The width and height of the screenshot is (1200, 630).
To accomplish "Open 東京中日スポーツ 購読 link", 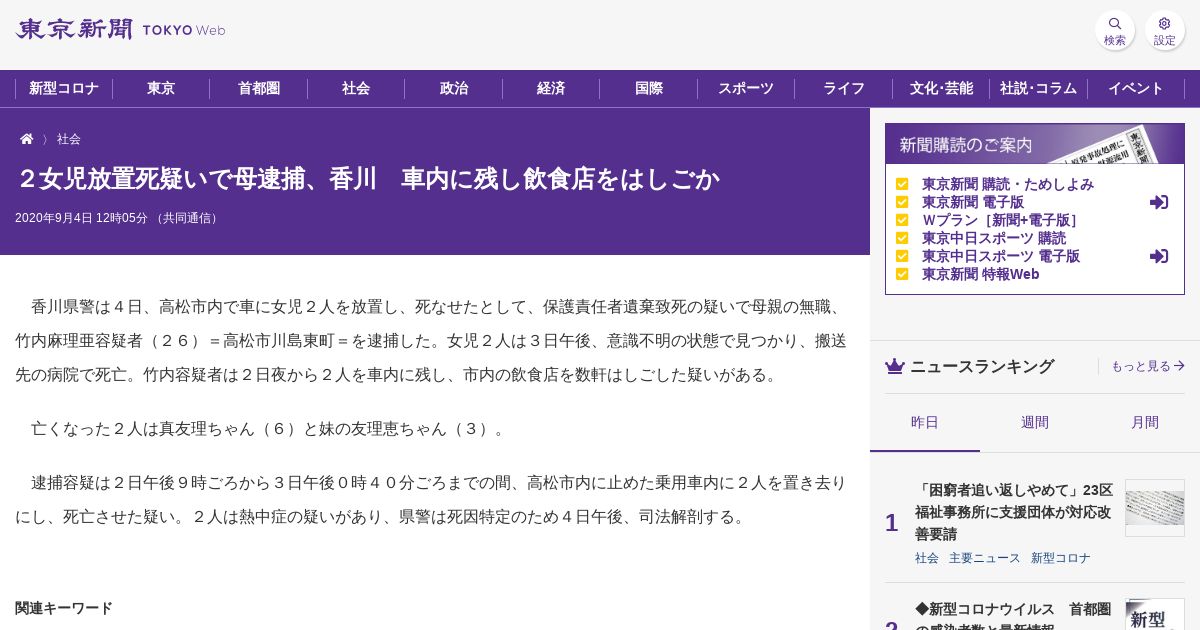I will (x=994, y=238).
